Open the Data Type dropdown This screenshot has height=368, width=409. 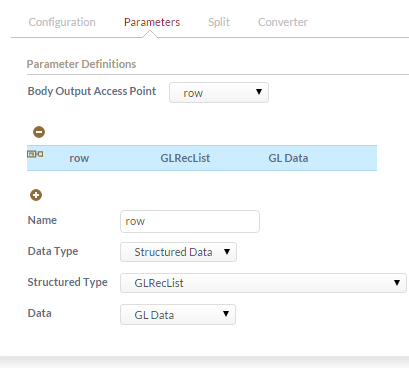pos(178,252)
